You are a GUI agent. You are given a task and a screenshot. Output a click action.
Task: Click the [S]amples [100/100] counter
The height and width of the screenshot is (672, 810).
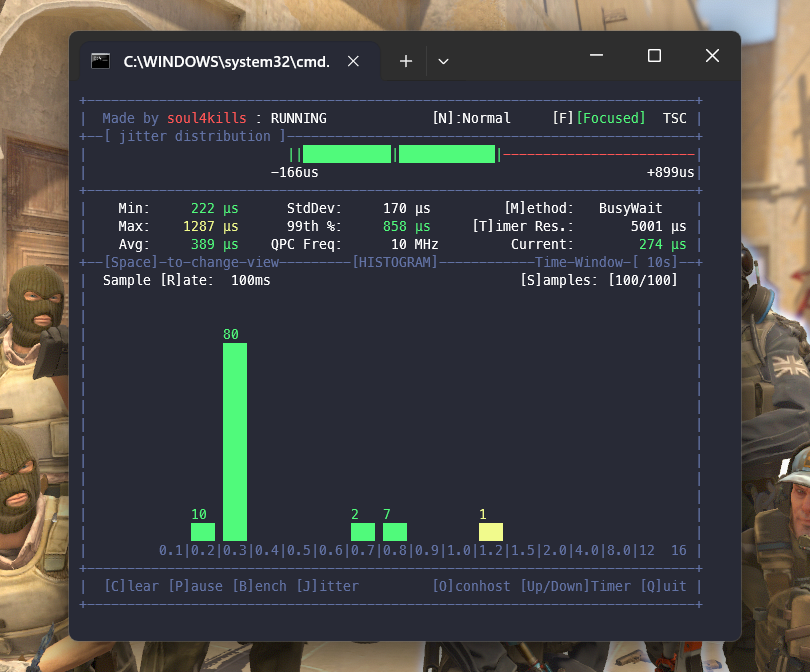pos(599,280)
